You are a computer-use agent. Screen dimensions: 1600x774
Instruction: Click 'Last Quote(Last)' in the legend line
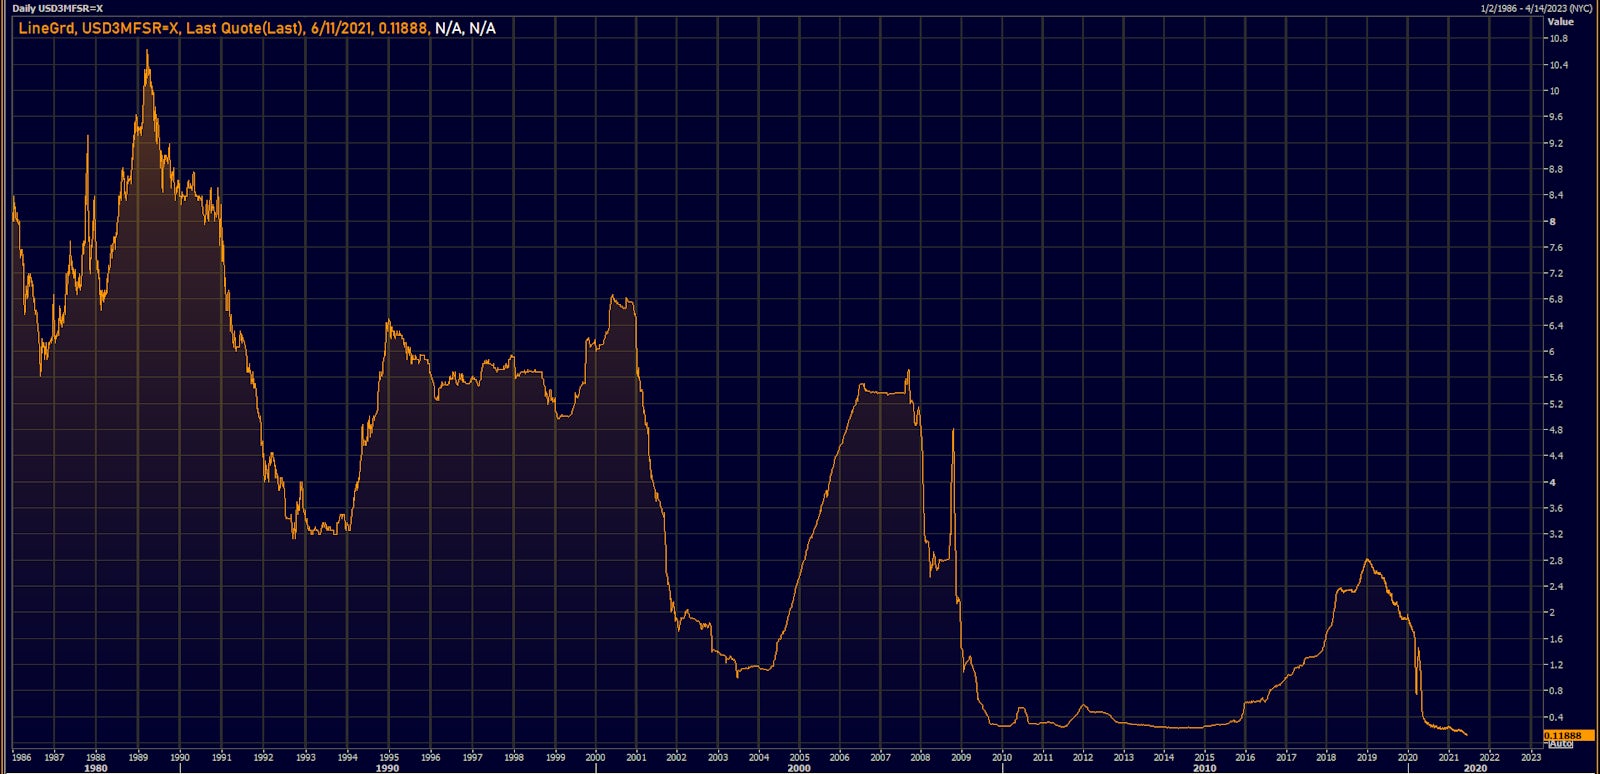(244, 28)
